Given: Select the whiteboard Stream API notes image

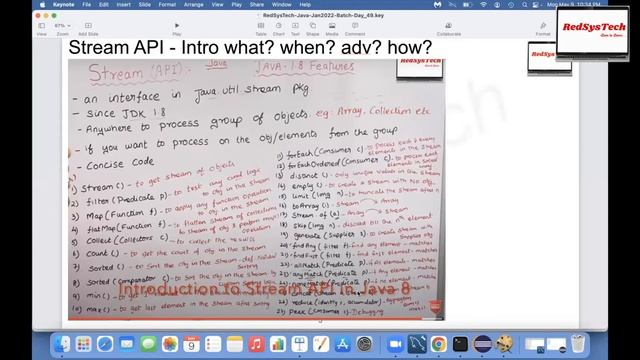Looking at the screenshot, I should click(x=256, y=189).
